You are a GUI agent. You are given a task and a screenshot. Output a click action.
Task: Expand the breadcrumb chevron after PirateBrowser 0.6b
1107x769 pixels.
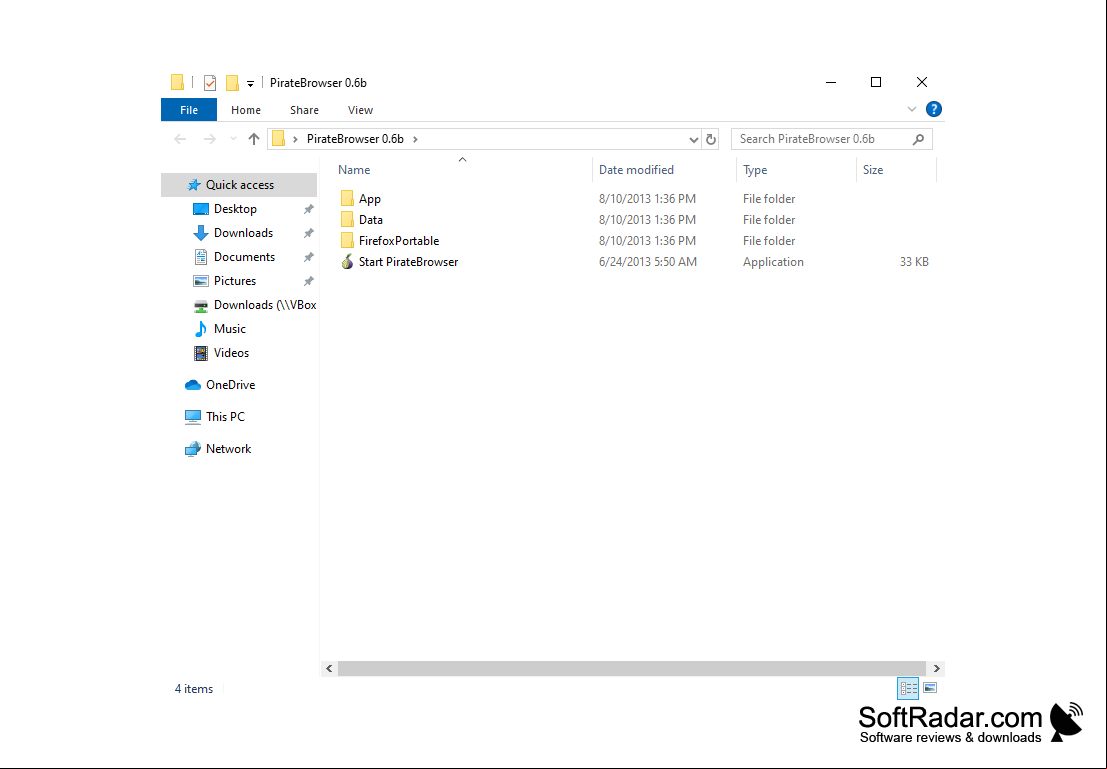[x=415, y=139]
